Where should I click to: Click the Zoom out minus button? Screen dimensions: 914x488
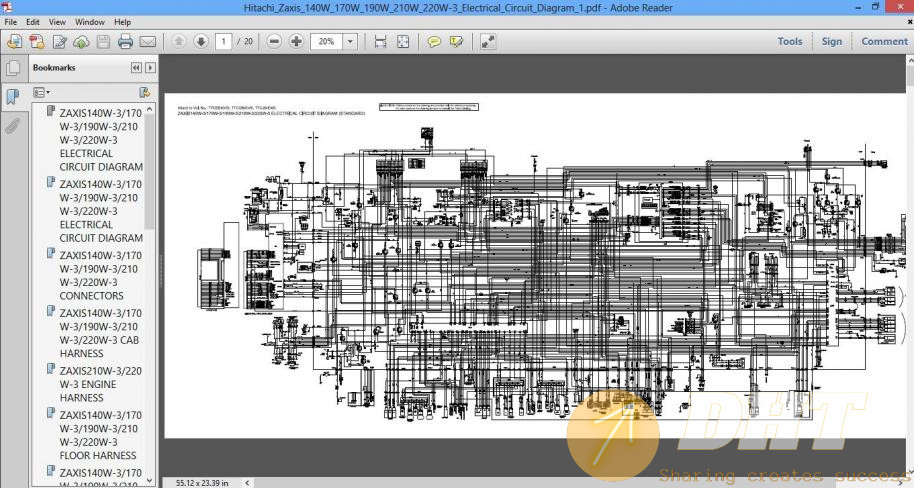274,41
